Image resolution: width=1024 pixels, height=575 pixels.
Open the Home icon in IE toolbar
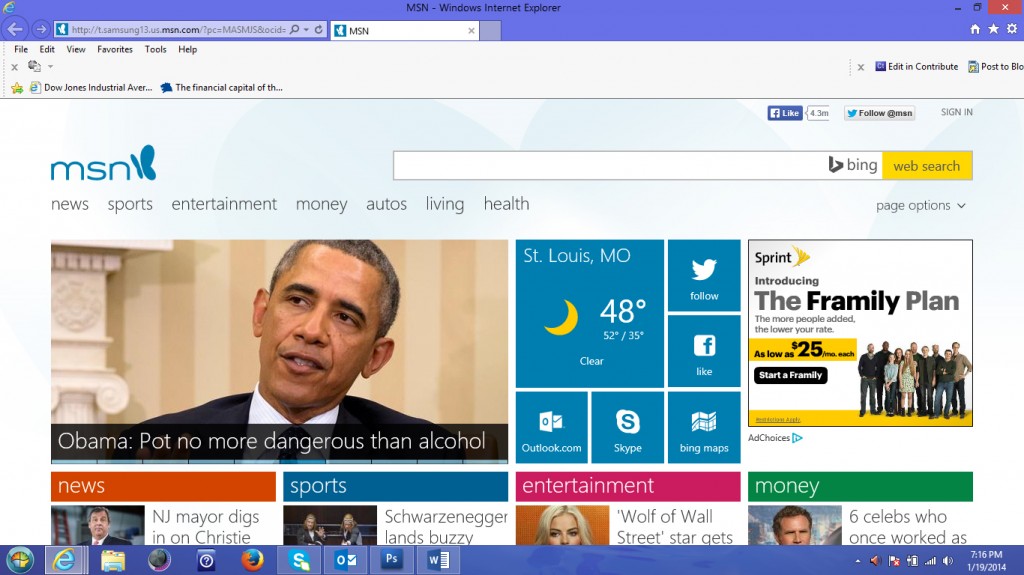(x=975, y=29)
